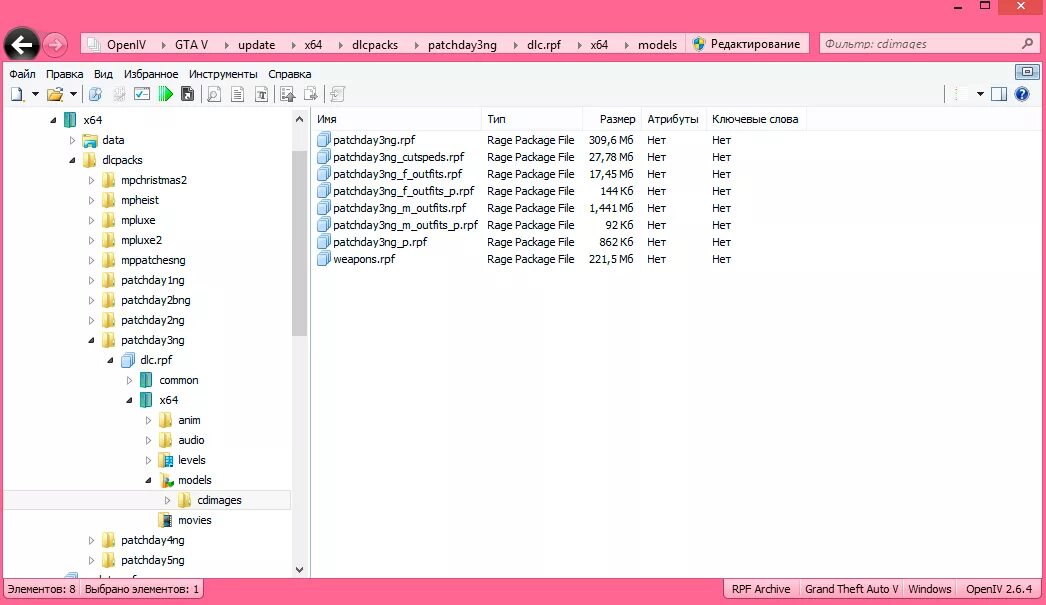Open the Избранное menu

pos(151,74)
